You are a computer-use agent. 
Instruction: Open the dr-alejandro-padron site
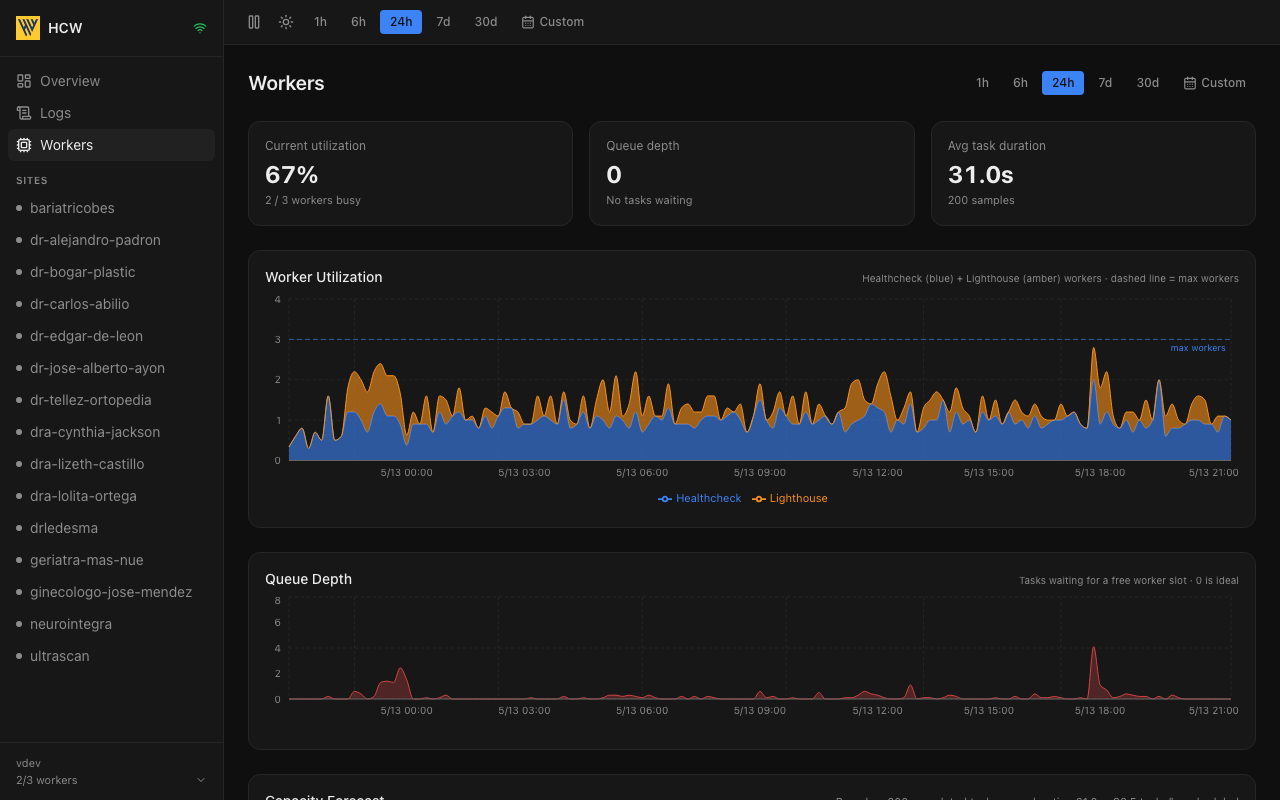[x=111, y=240]
